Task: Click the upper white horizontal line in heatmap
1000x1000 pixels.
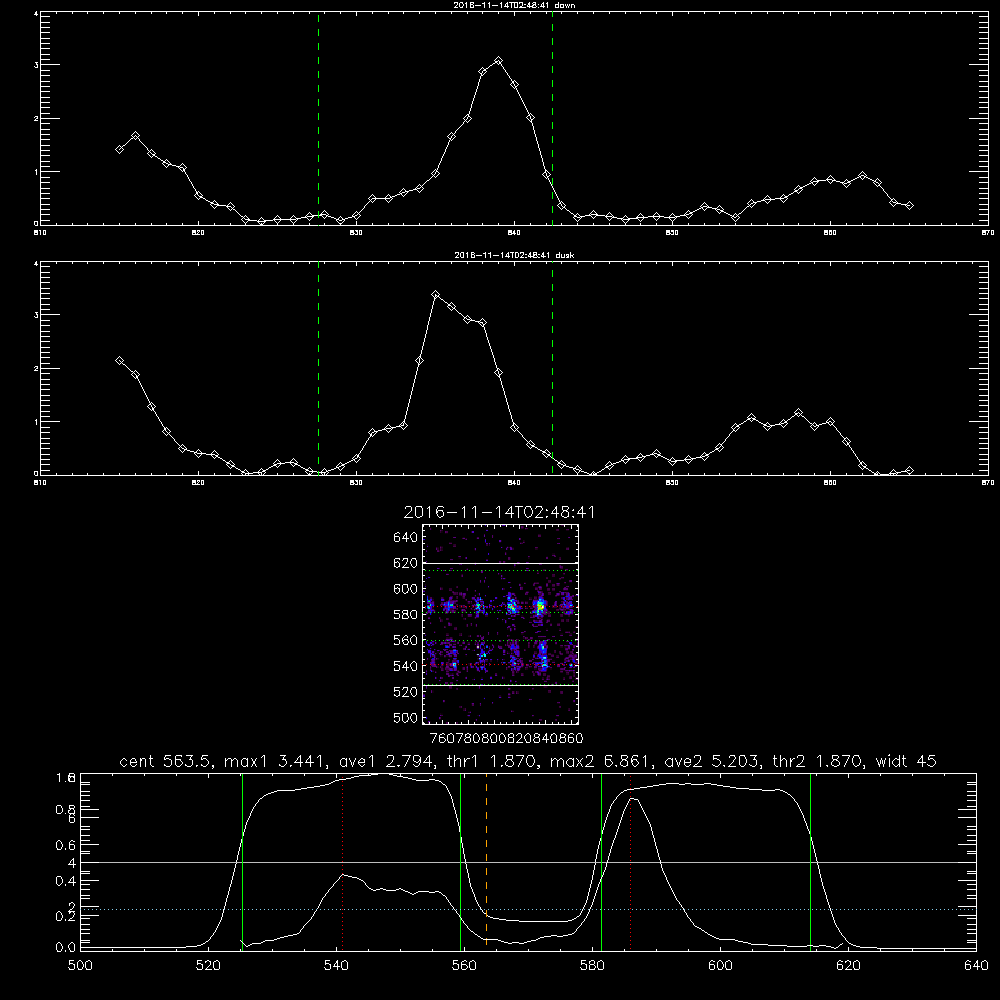Action: (x=501, y=562)
